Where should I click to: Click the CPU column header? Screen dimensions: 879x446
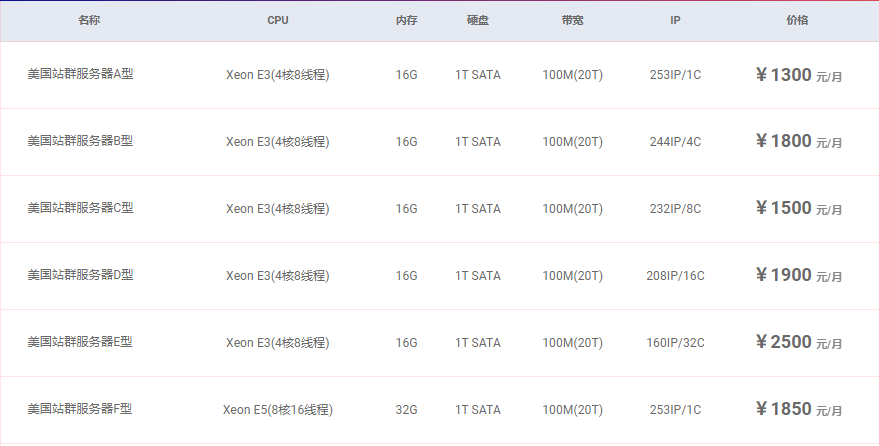pyautogui.click(x=277, y=20)
